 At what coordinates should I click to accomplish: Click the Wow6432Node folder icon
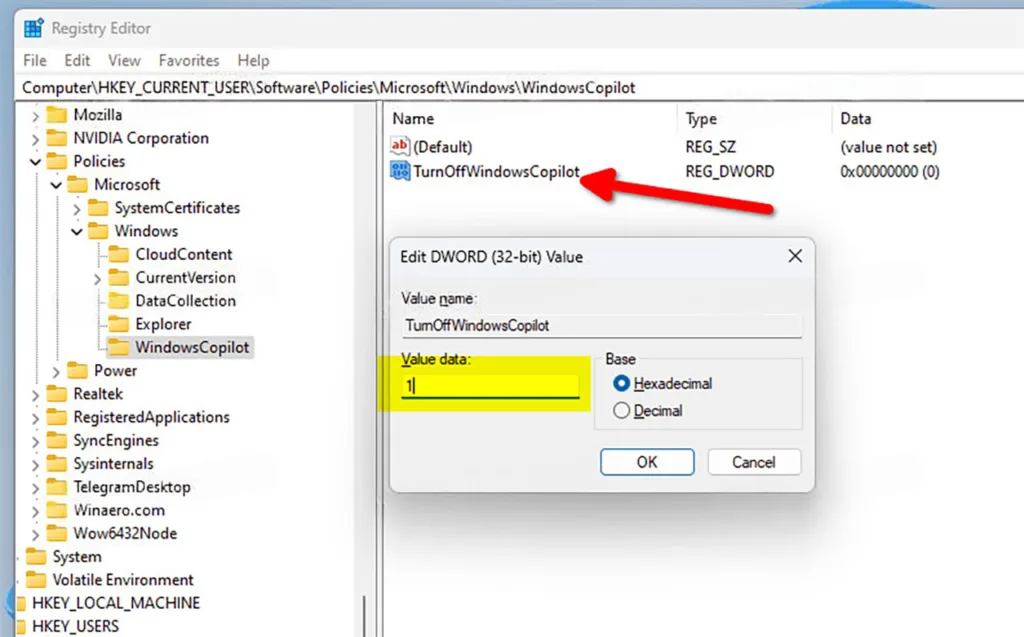(x=57, y=533)
